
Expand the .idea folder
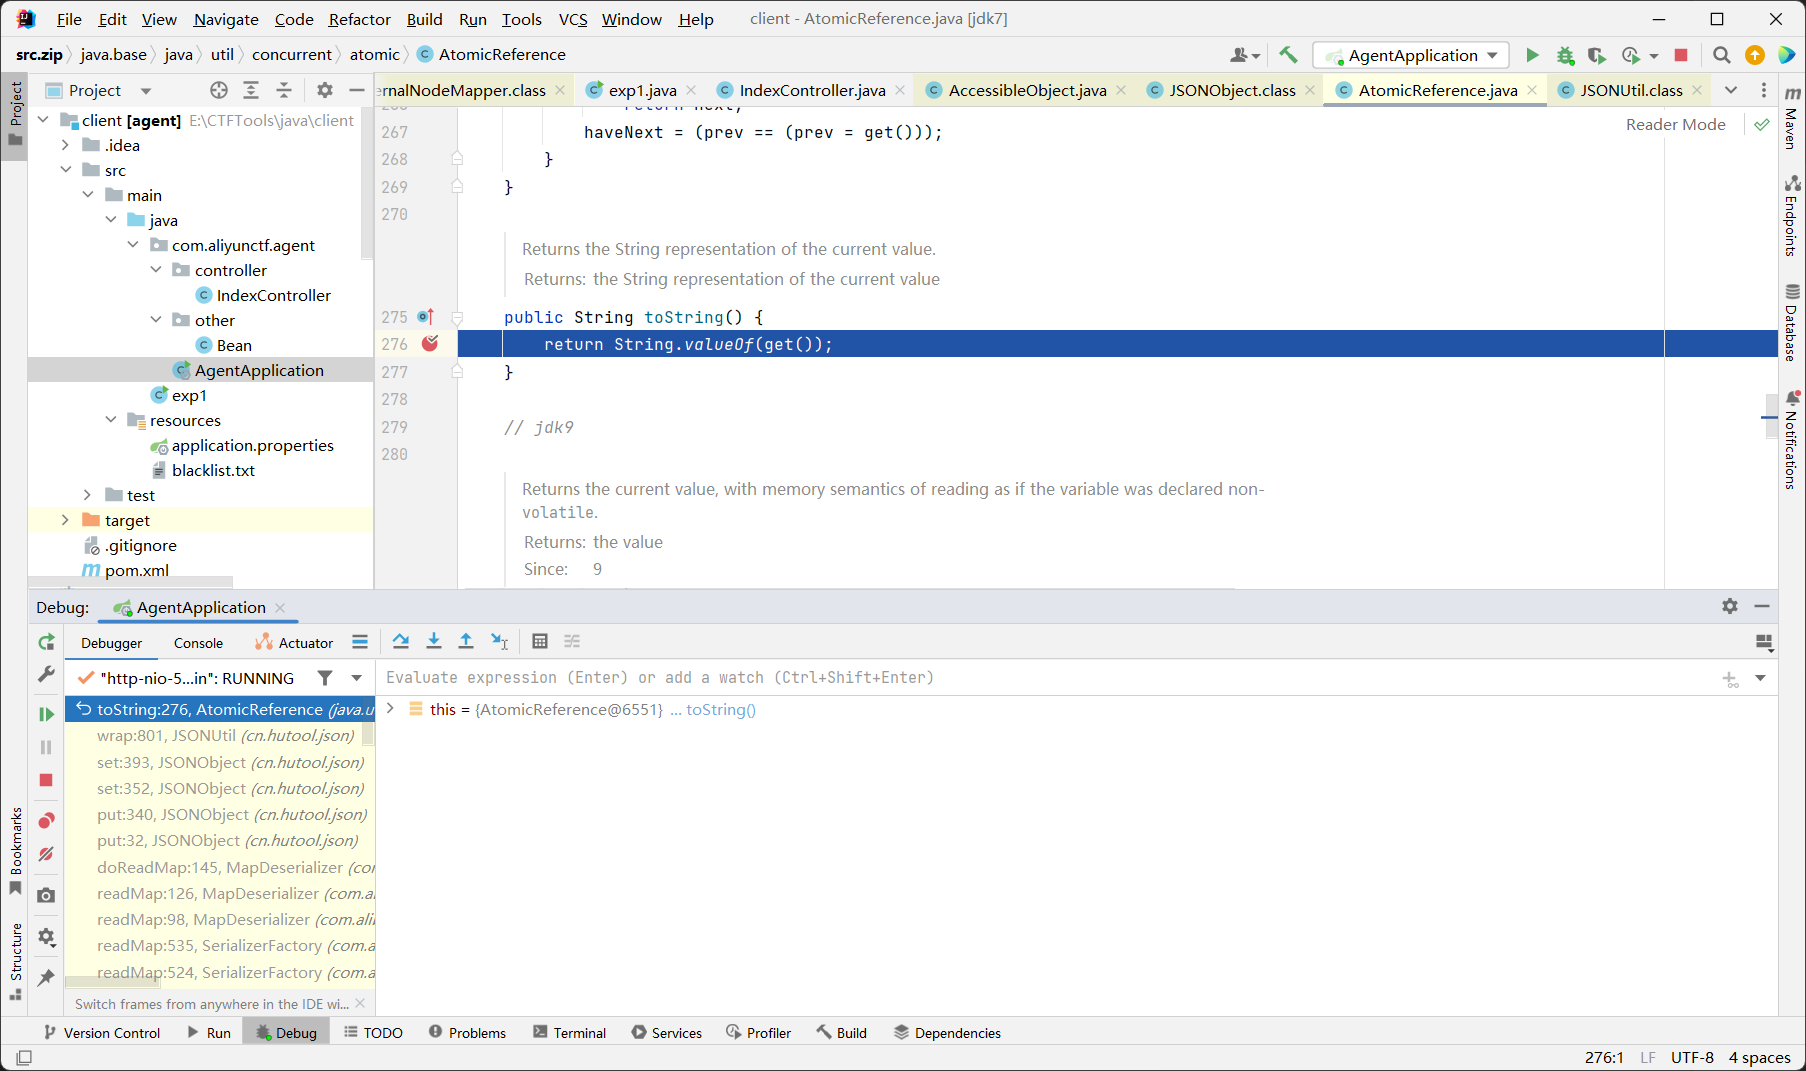coord(66,145)
